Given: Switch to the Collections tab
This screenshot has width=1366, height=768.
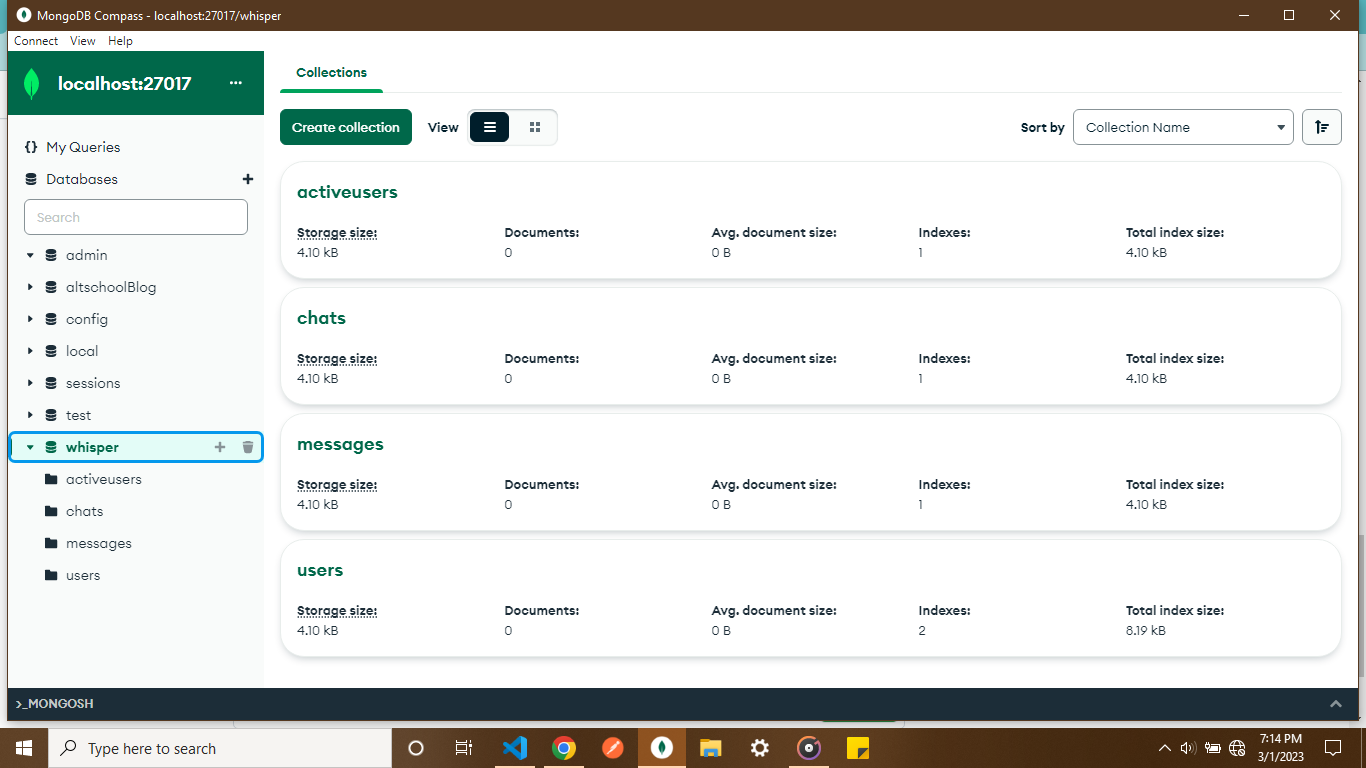Looking at the screenshot, I should point(330,72).
